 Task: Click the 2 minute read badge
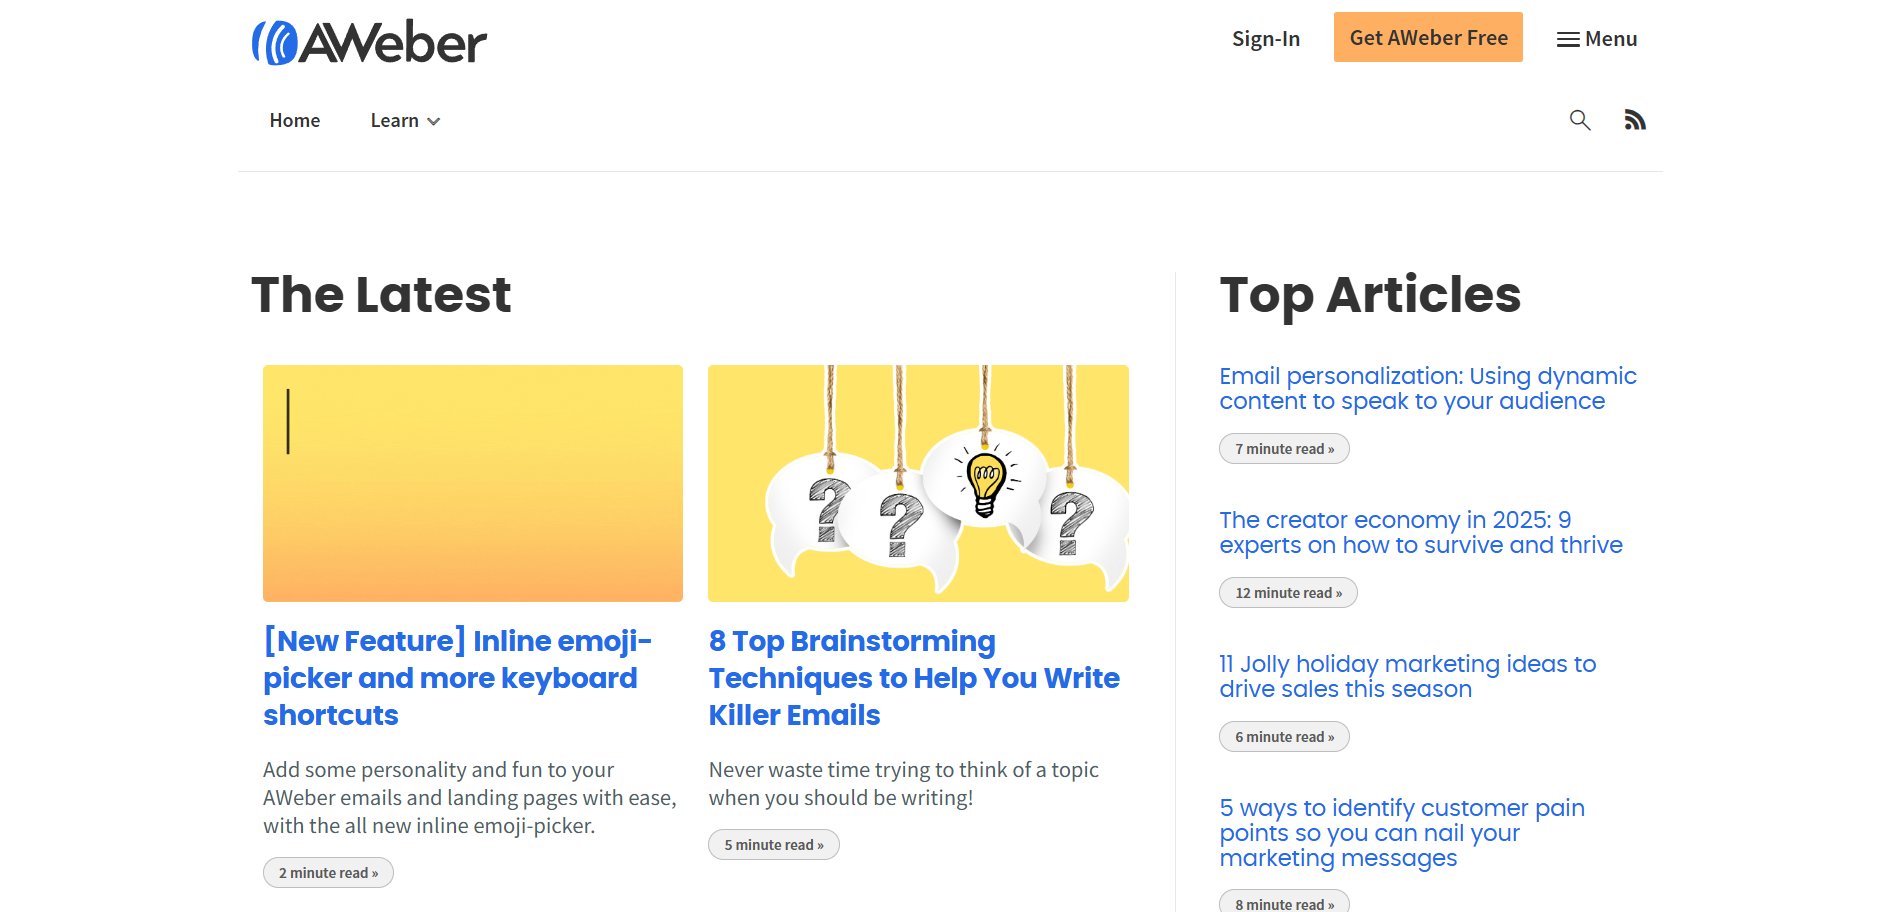[327, 871]
